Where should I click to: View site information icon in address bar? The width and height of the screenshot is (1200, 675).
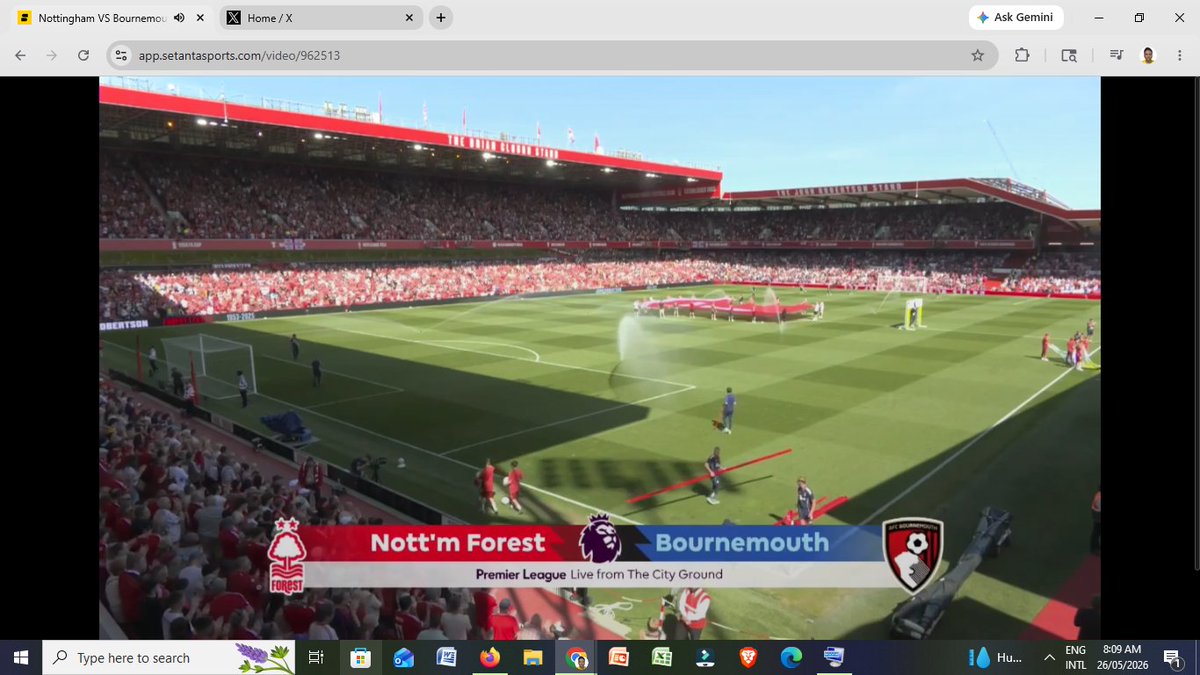click(121, 56)
